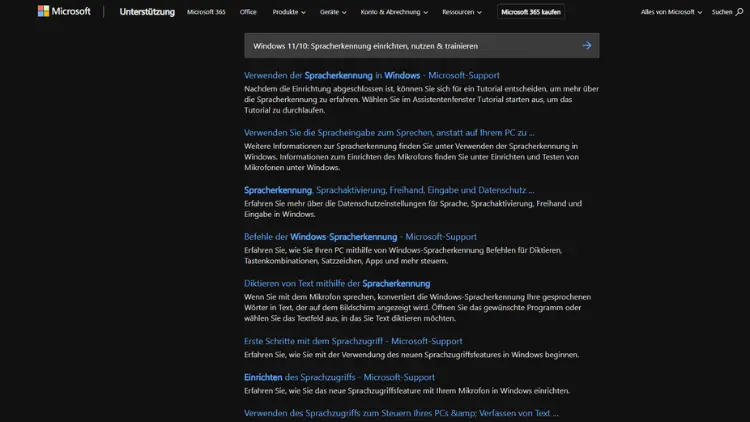Viewport: 750px width, 422px height.
Task: Open the Suchen magnifier icon
Action: tap(739, 11)
